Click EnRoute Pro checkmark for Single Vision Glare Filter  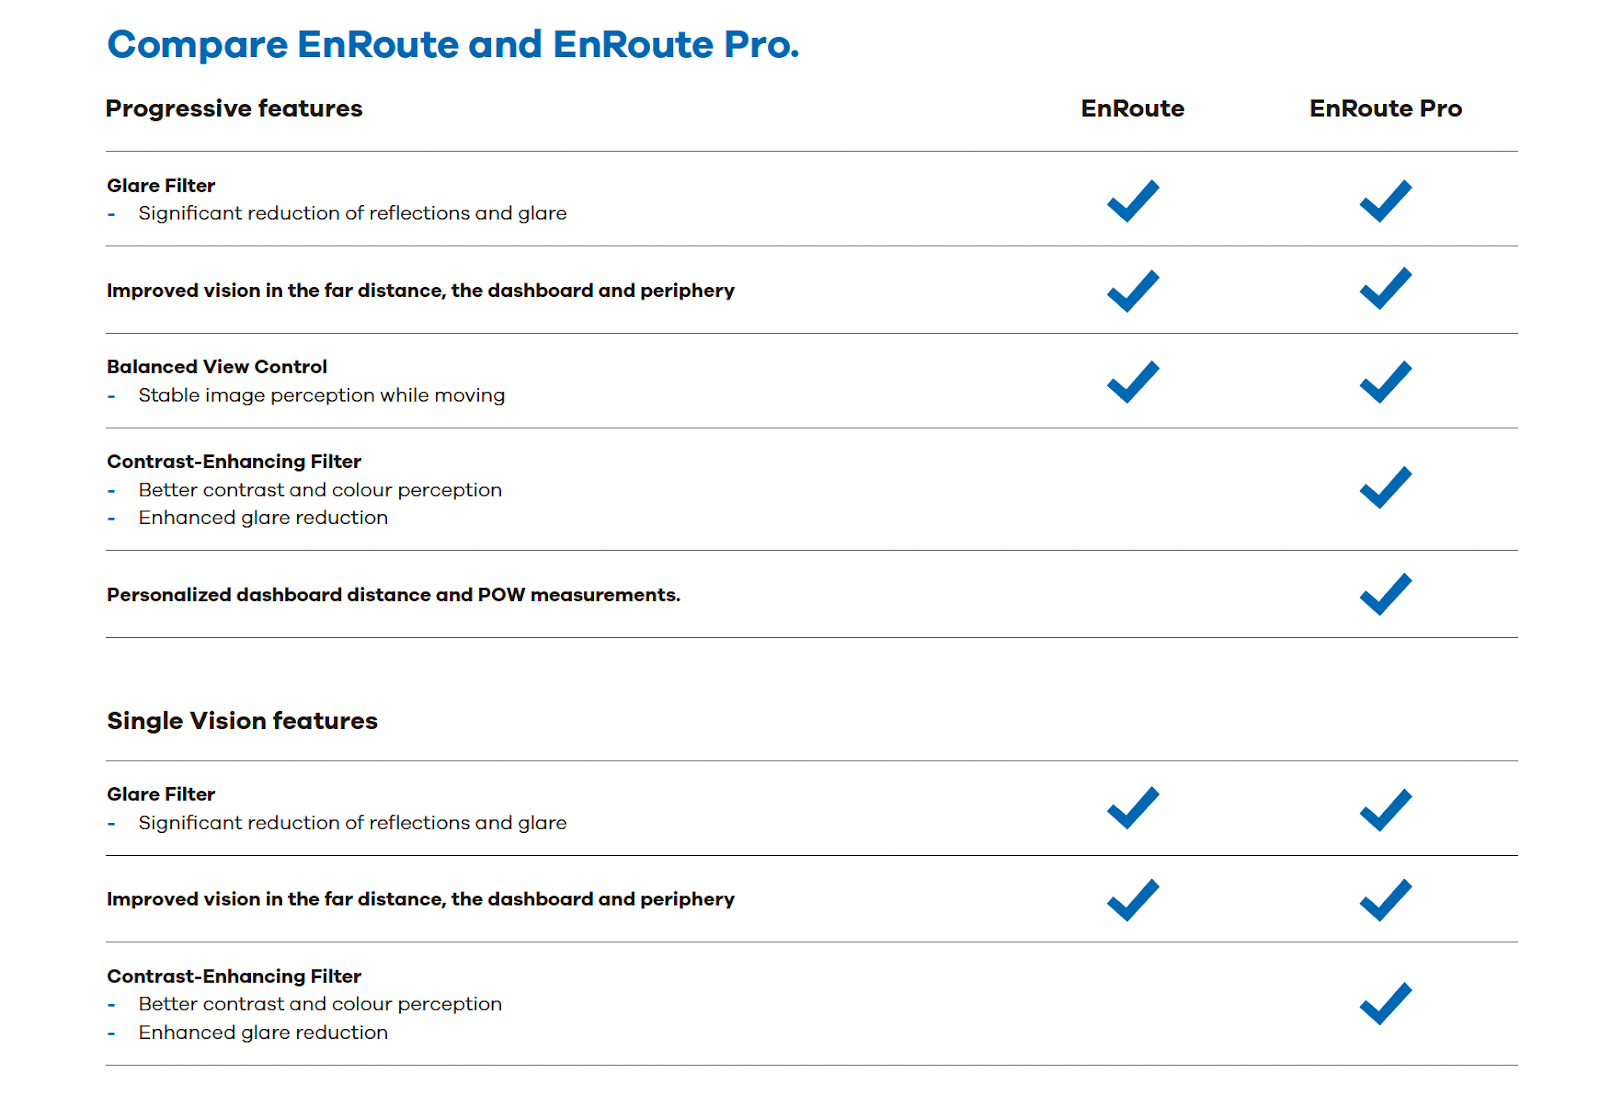coord(1386,809)
